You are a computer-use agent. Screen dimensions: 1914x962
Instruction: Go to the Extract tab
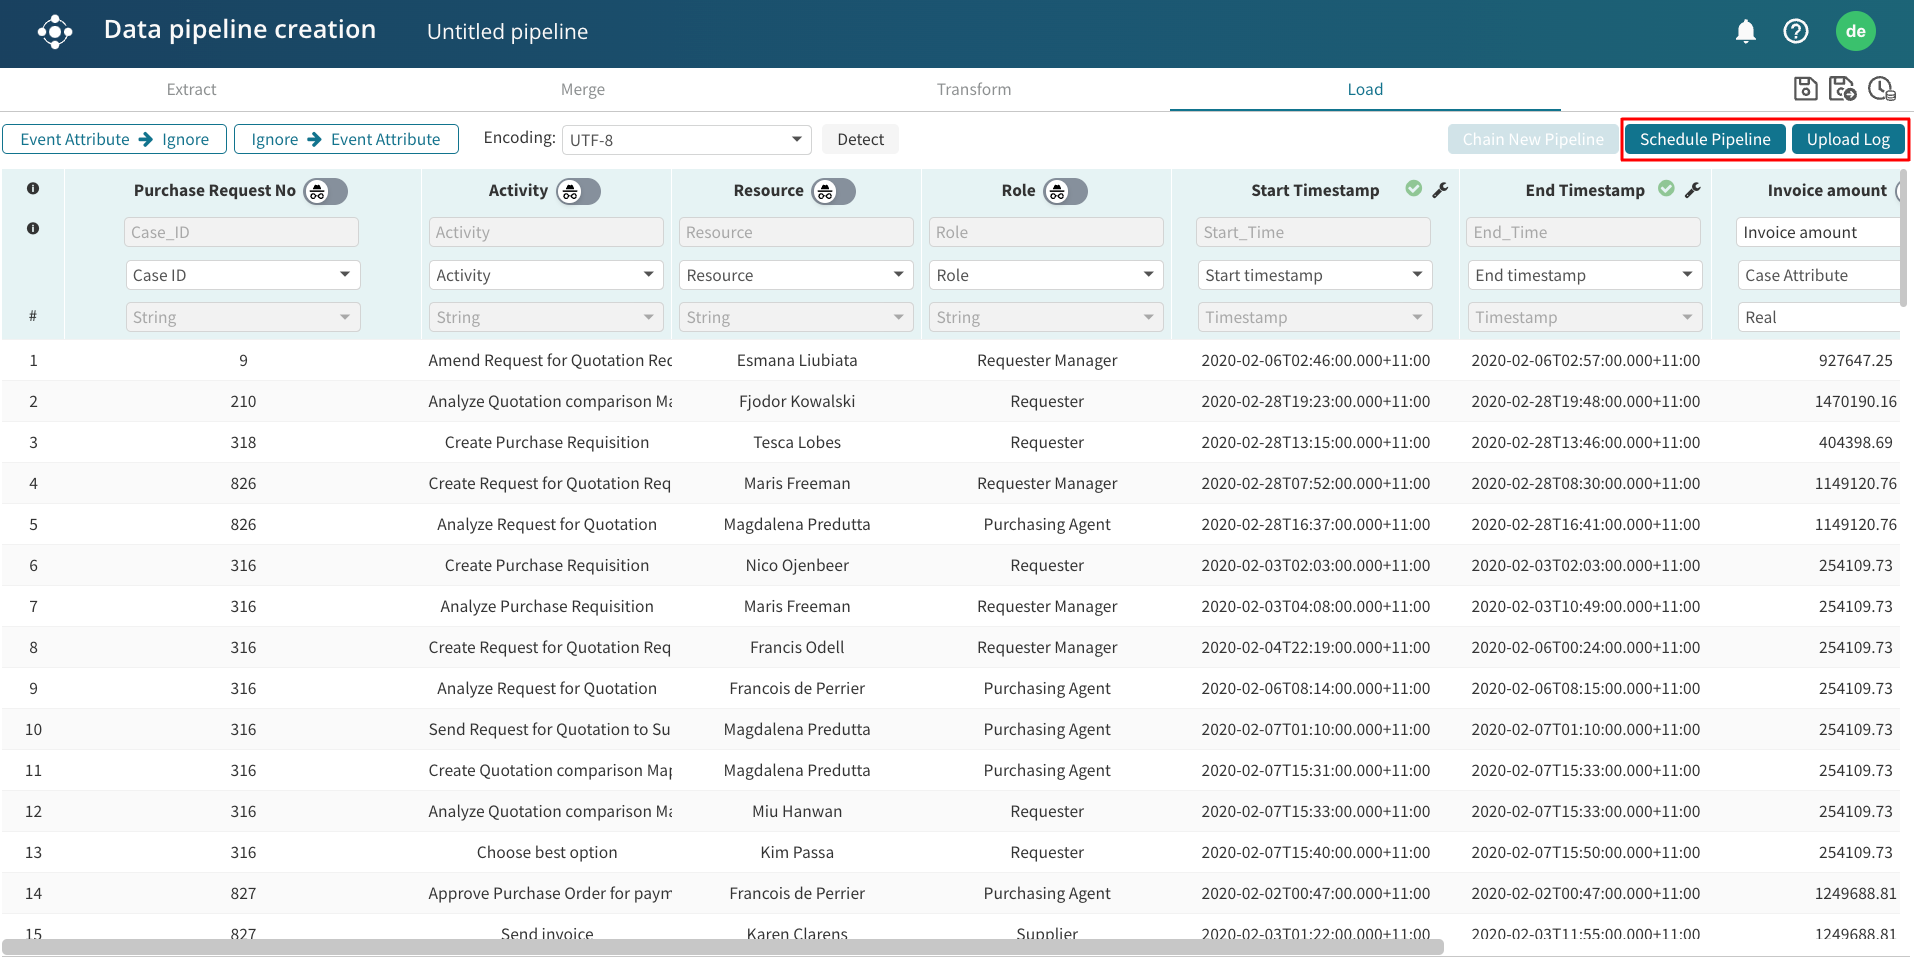(x=191, y=90)
